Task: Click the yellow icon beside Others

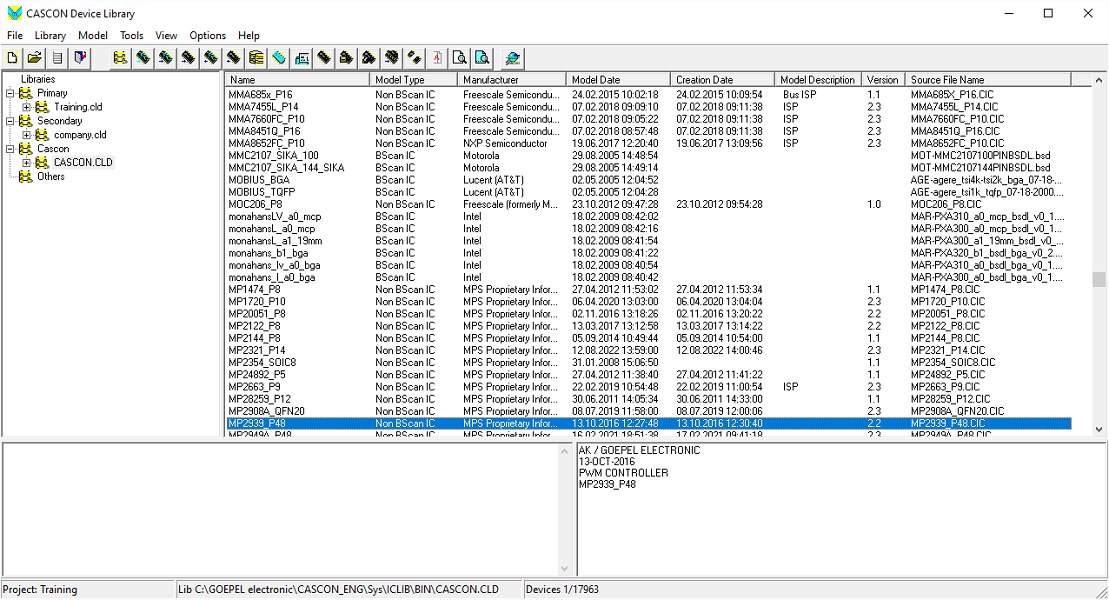Action: pos(25,177)
